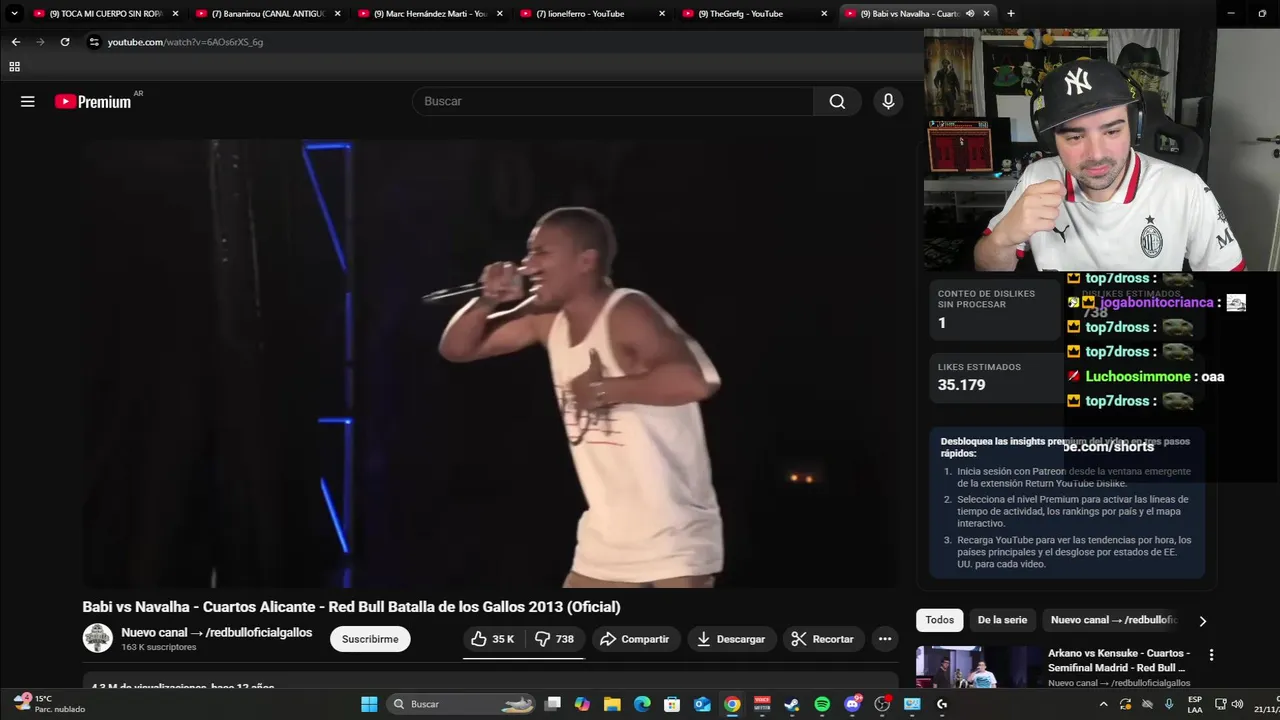Dislike the video showing 738
Viewport: 1280px width, 720px height.
555,639
